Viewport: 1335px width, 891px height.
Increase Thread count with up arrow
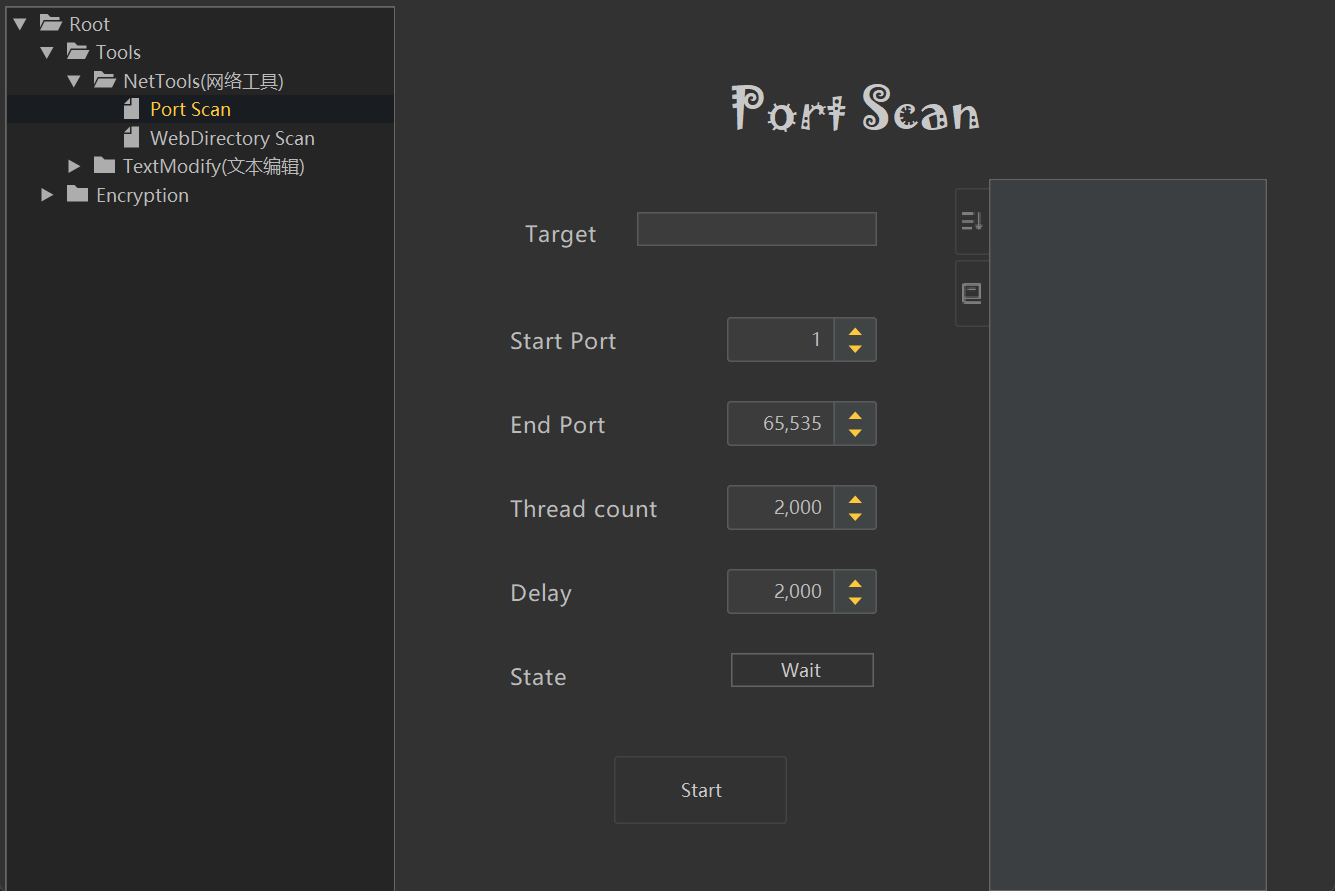[855, 499]
